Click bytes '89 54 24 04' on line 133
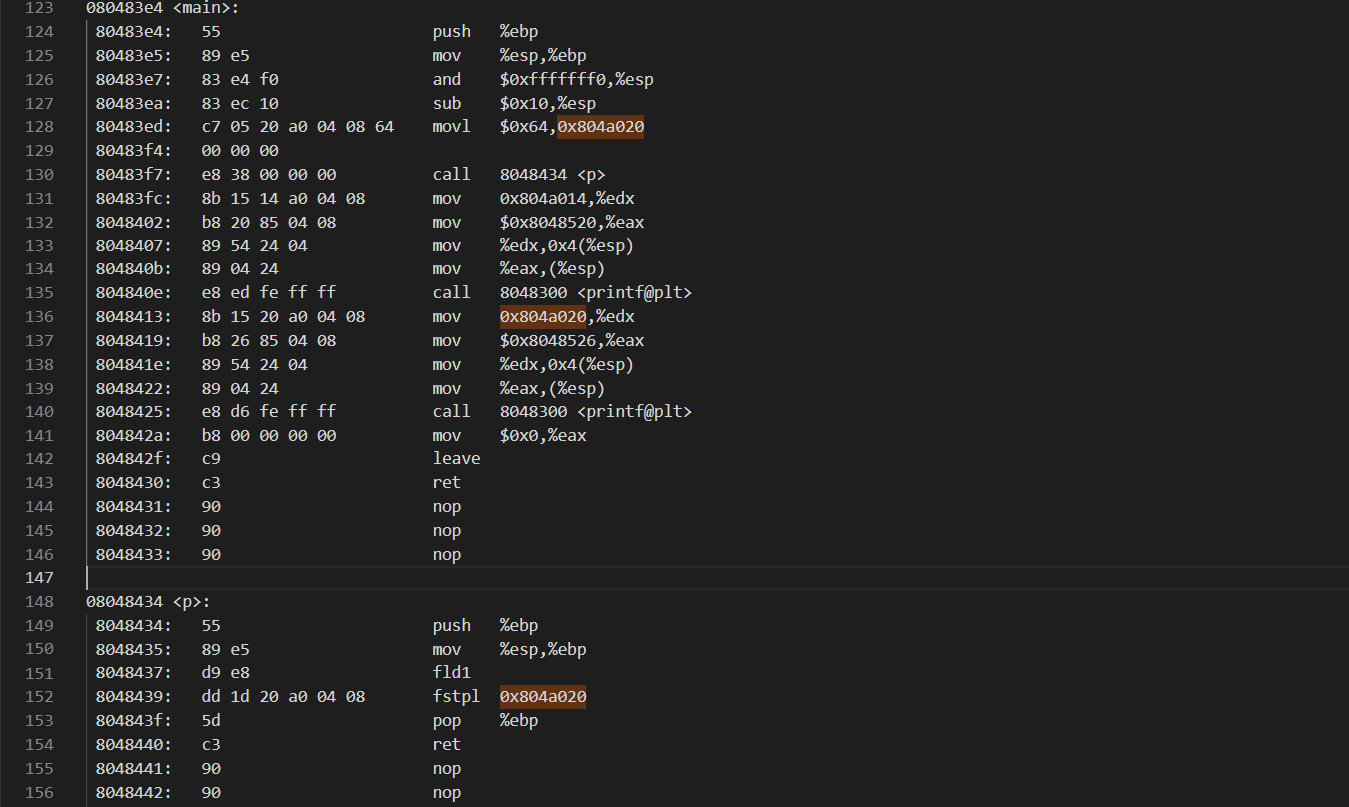1349x807 pixels. 254,246
